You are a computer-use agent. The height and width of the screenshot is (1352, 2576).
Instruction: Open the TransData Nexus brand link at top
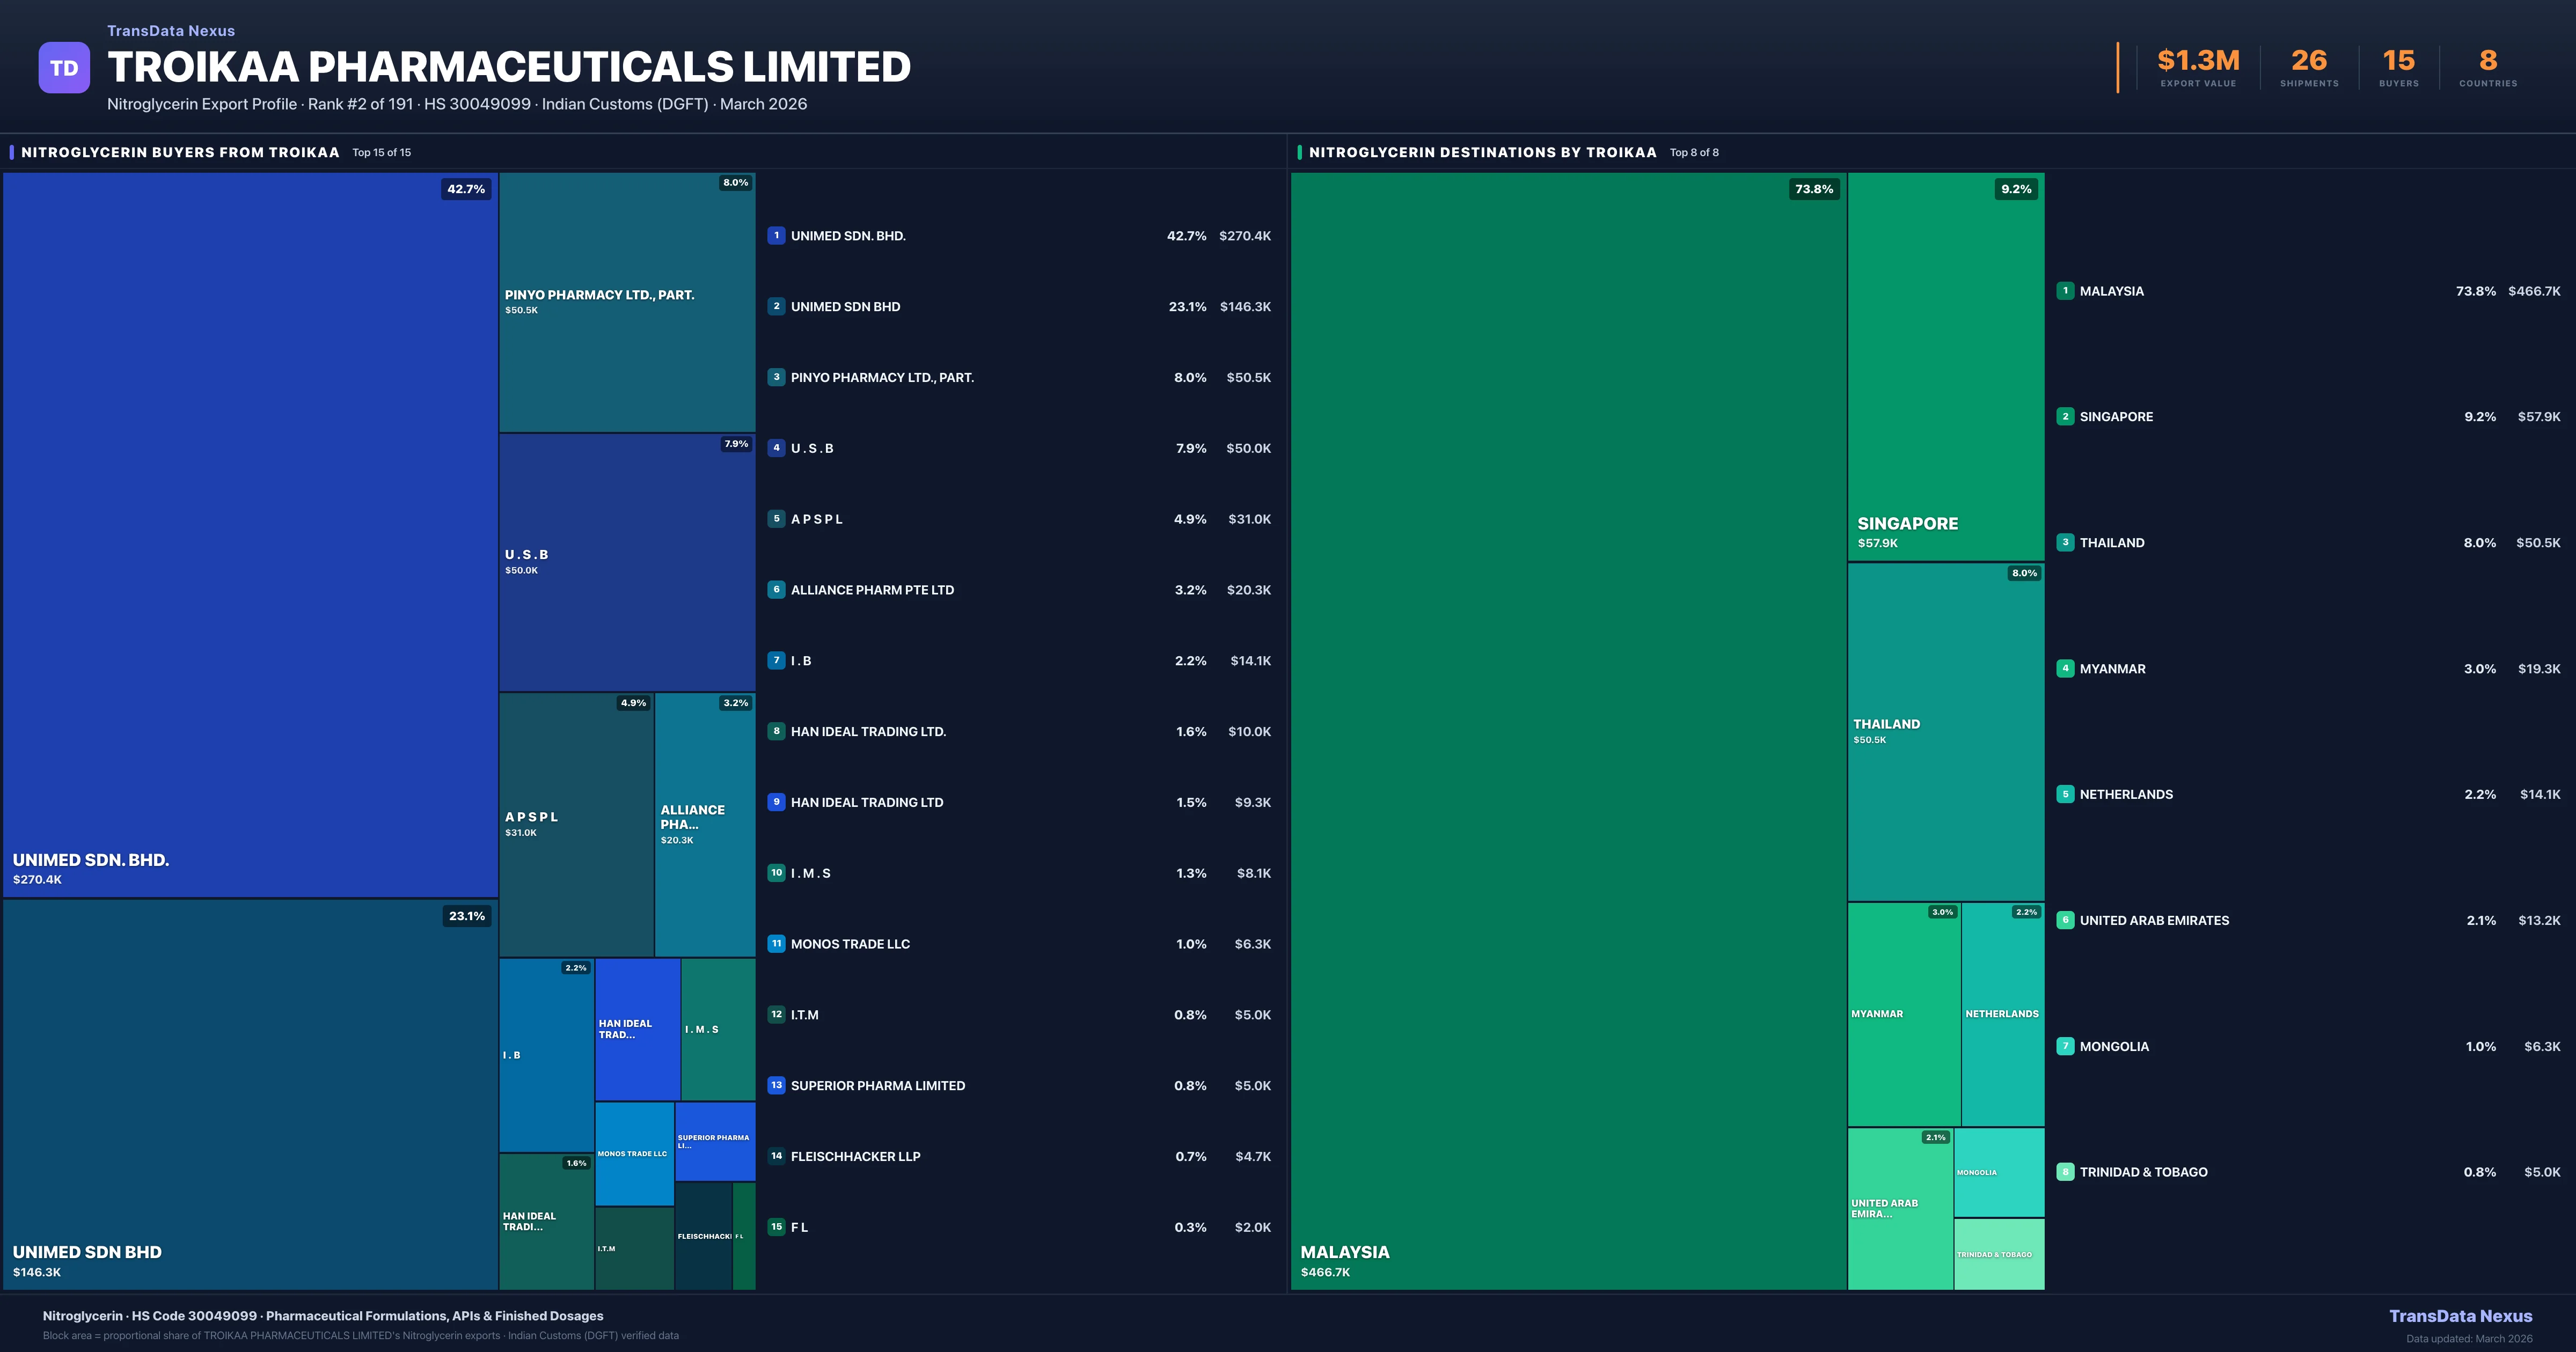pos(171,30)
